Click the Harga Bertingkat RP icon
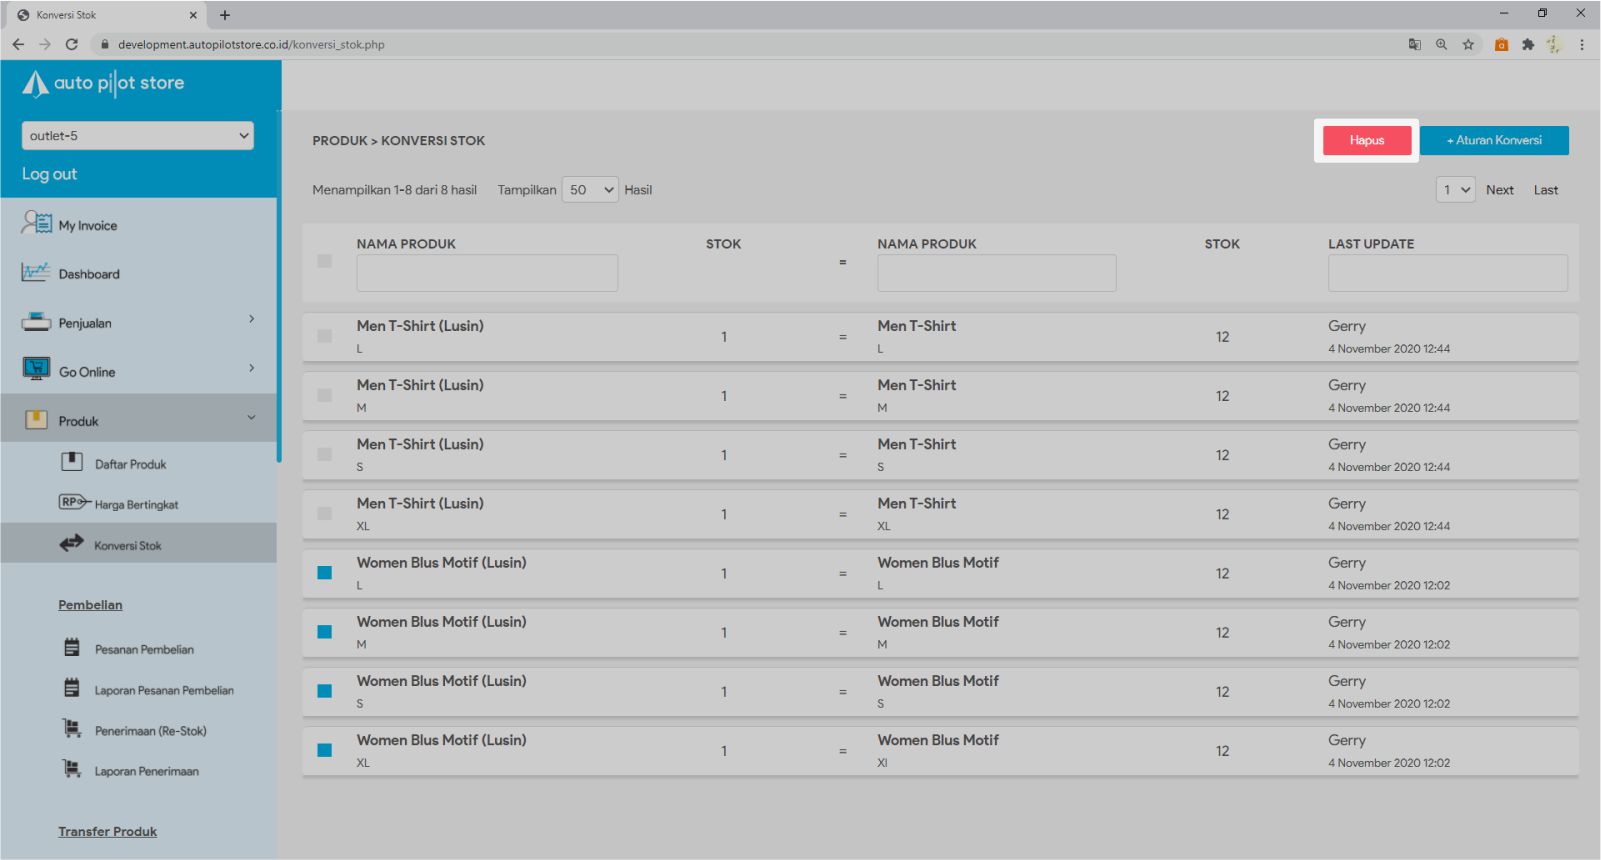The width and height of the screenshot is (1601, 860). click(x=73, y=503)
